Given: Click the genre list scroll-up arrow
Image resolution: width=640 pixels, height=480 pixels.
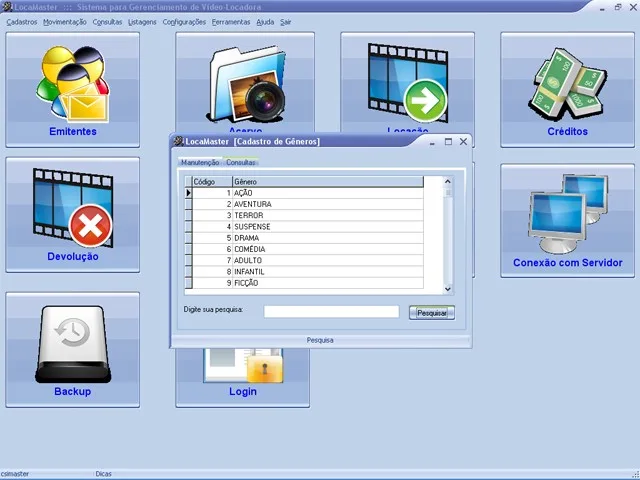Looking at the screenshot, I should tap(448, 182).
